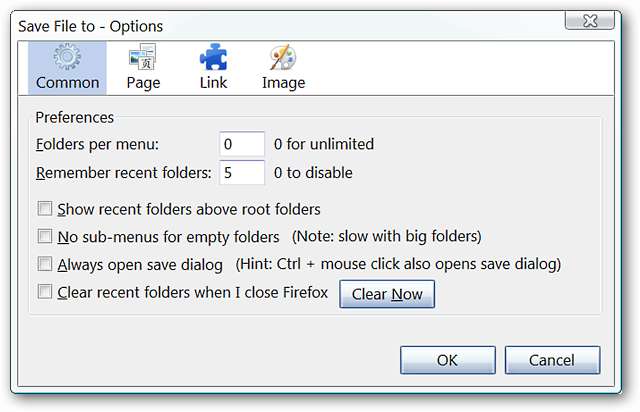The width and height of the screenshot is (640, 412).
Task: Tick Clear recent folders when I close Firefox
Action: tap(45, 293)
